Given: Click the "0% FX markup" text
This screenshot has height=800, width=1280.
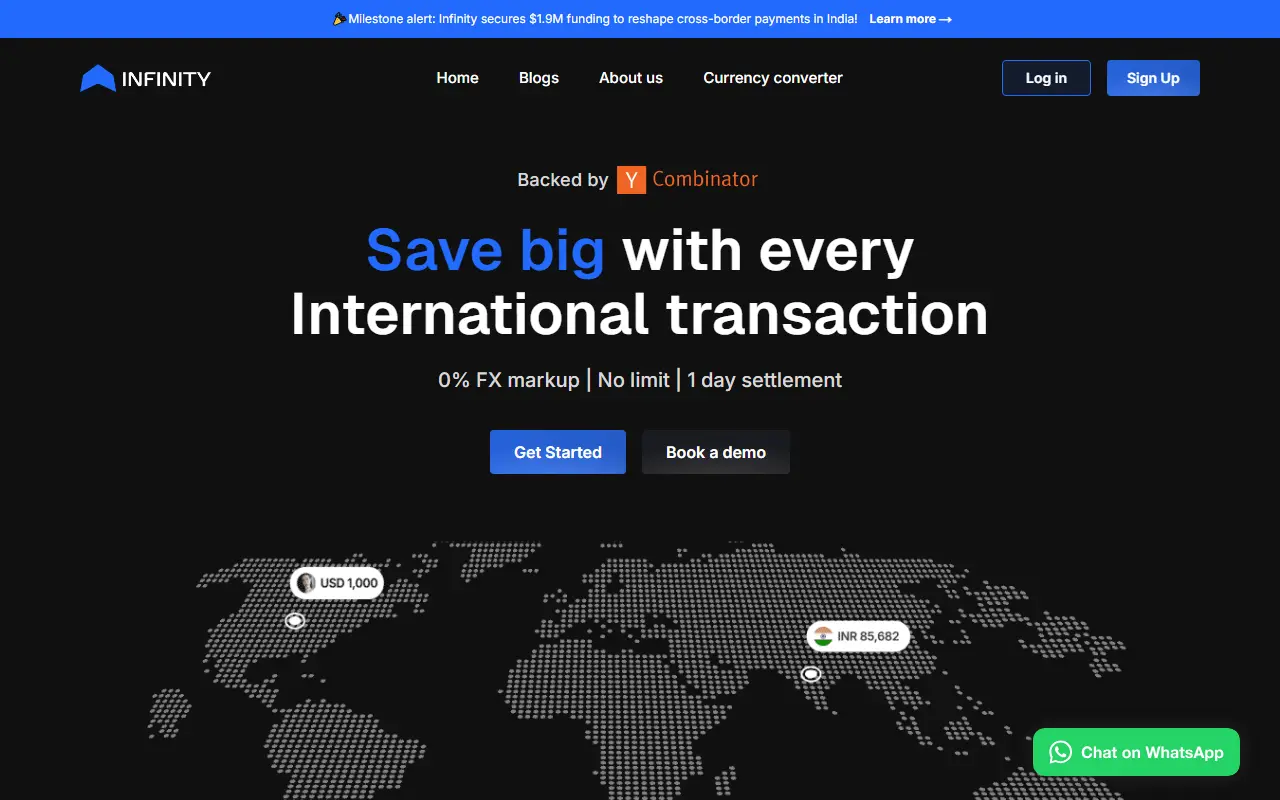Looking at the screenshot, I should [x=509, y=380].
